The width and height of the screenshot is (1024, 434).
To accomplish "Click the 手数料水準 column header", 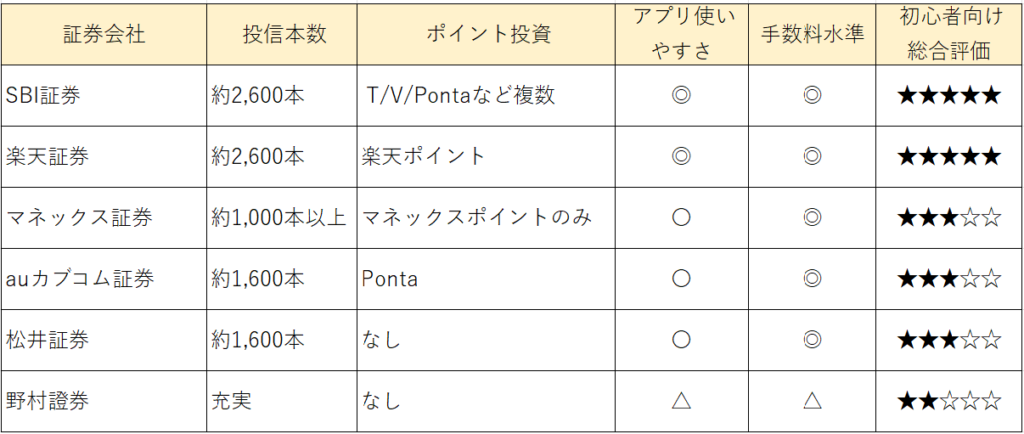I will pyautogui.click(x=812, y=33).
